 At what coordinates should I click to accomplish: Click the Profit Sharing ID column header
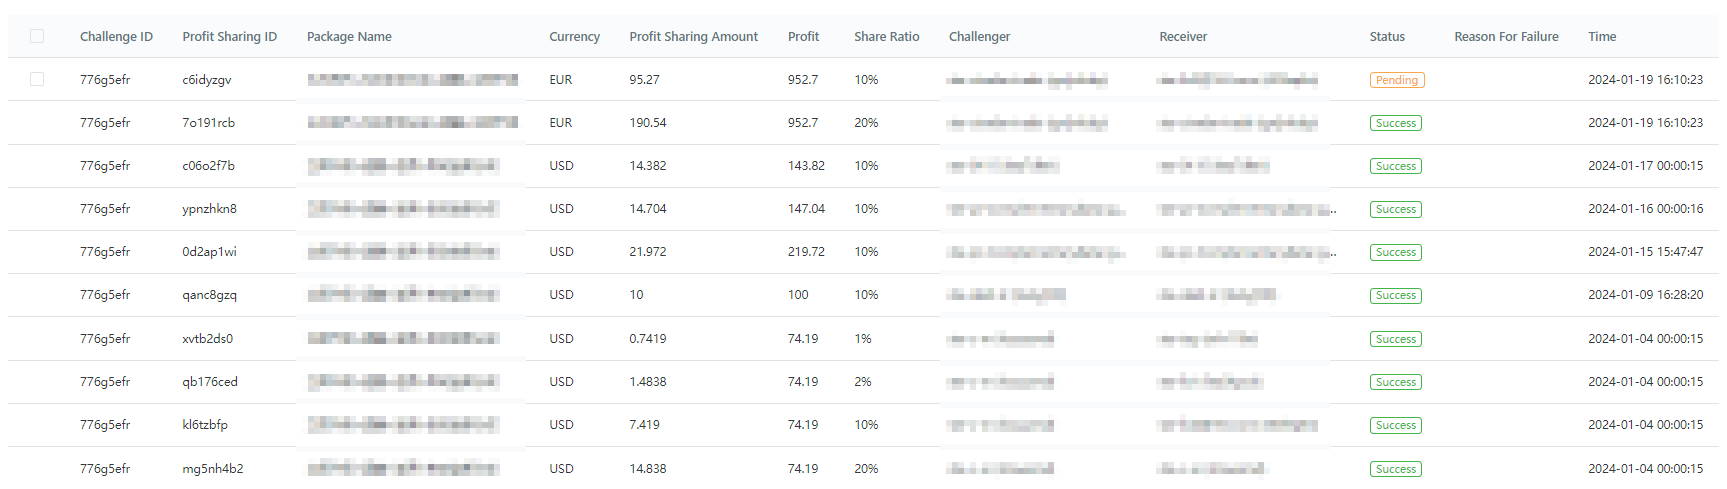point(229,37)
